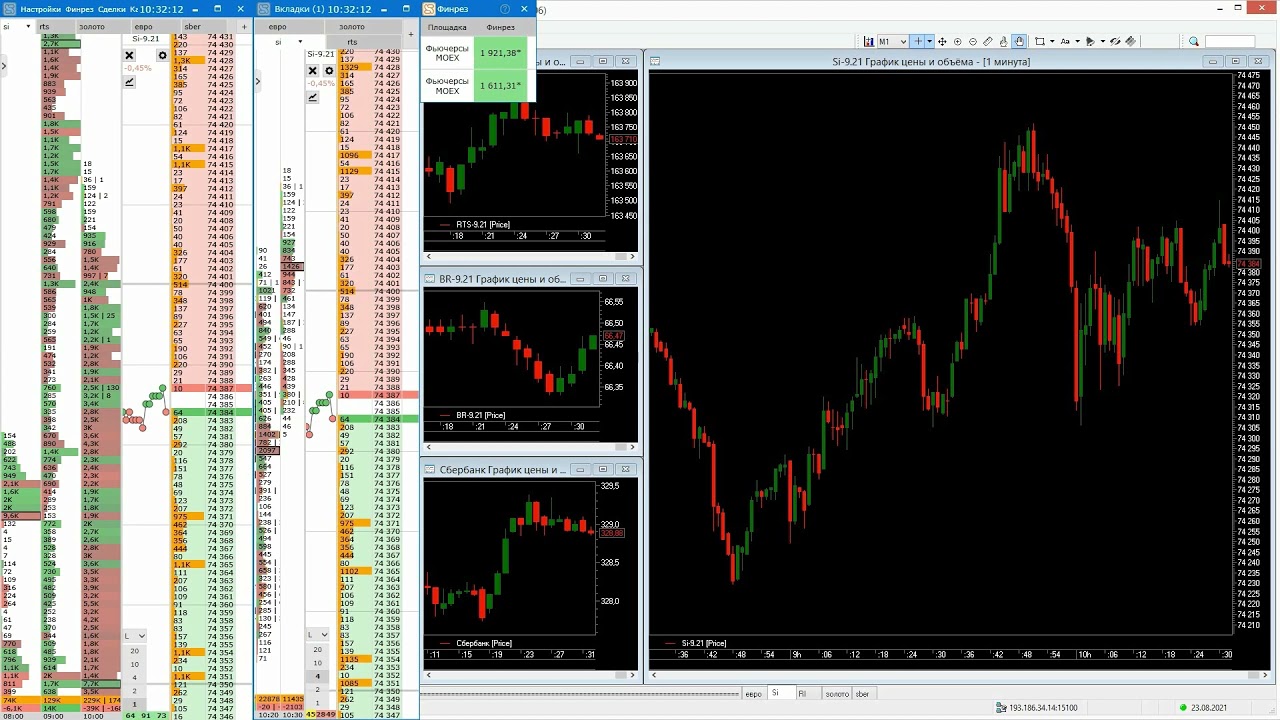Select the crosshair cursor tool

point(918,42)
